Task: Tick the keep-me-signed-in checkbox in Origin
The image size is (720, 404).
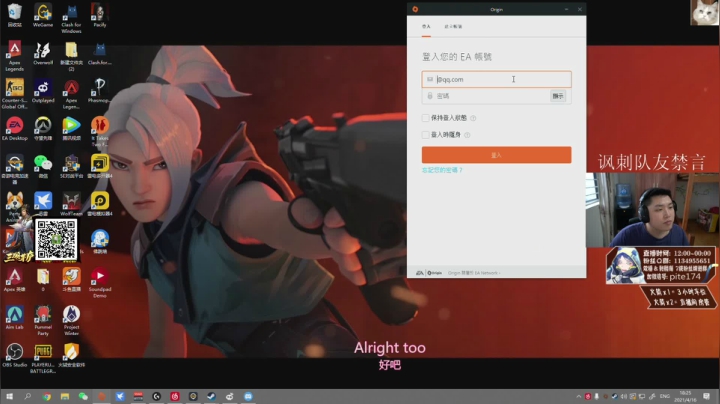Action: pyautogui.click(x=425, y=118)
